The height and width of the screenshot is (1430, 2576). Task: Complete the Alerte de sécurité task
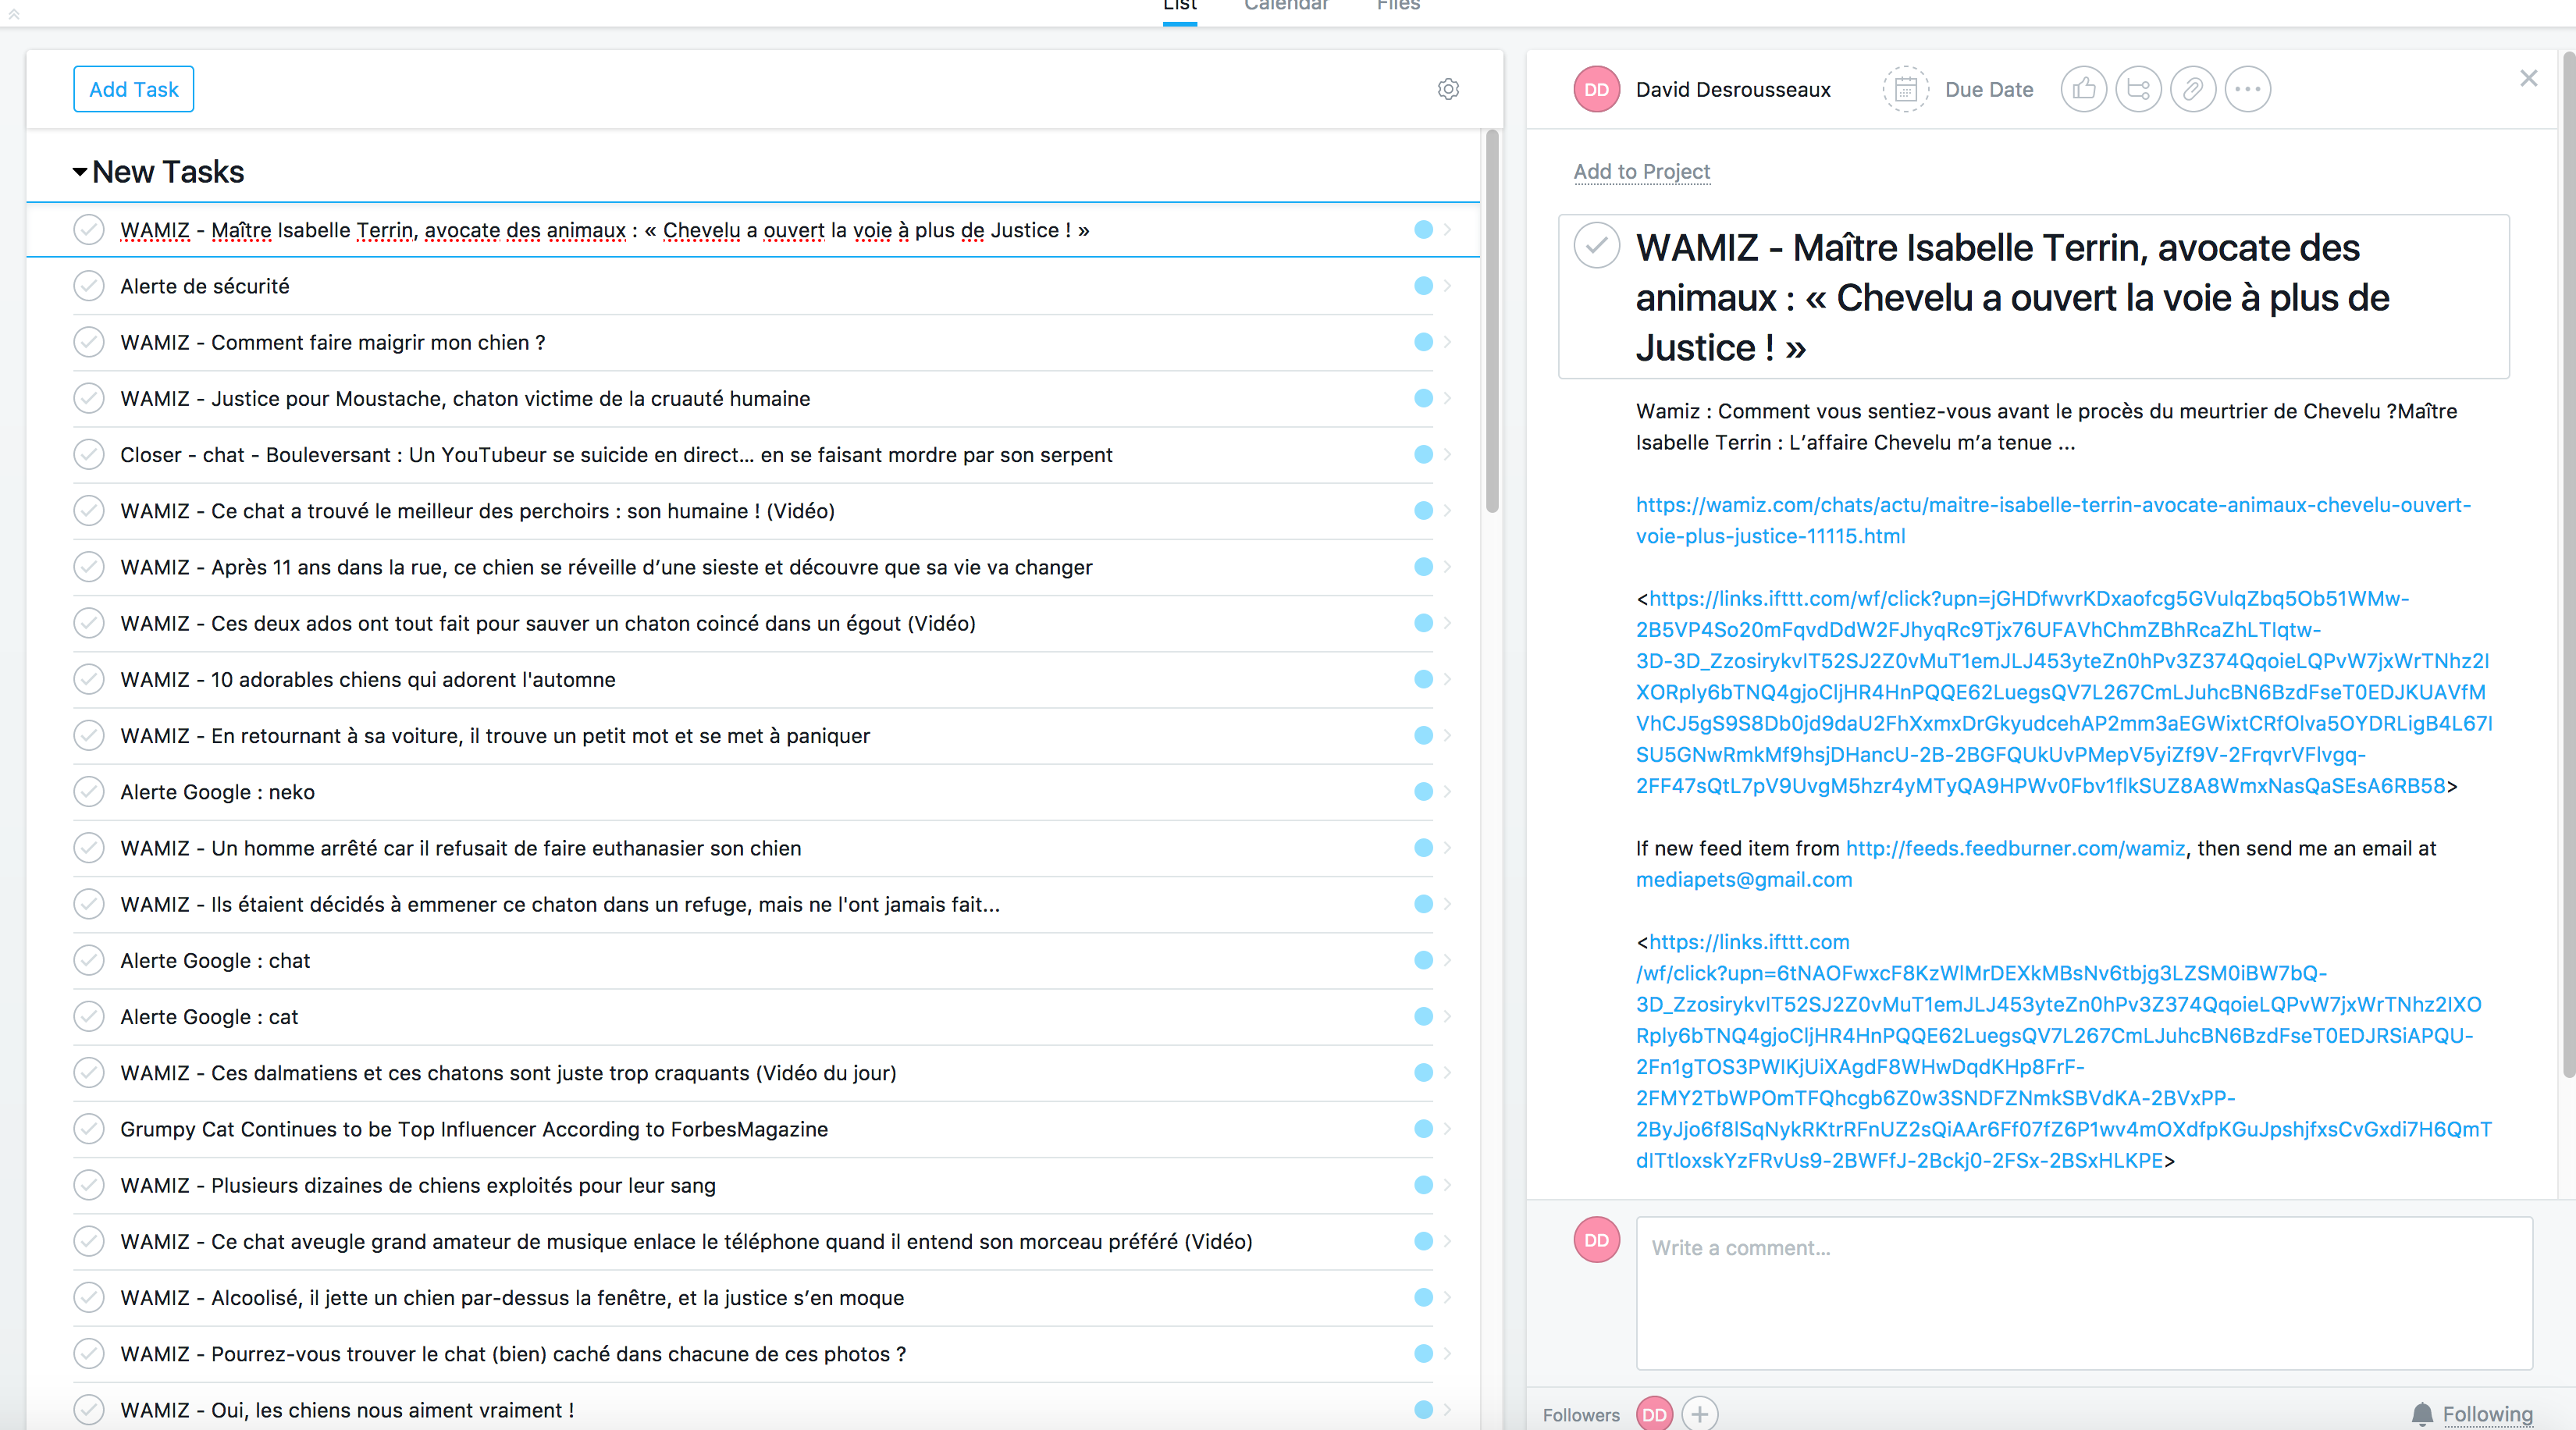click(89, 286)
